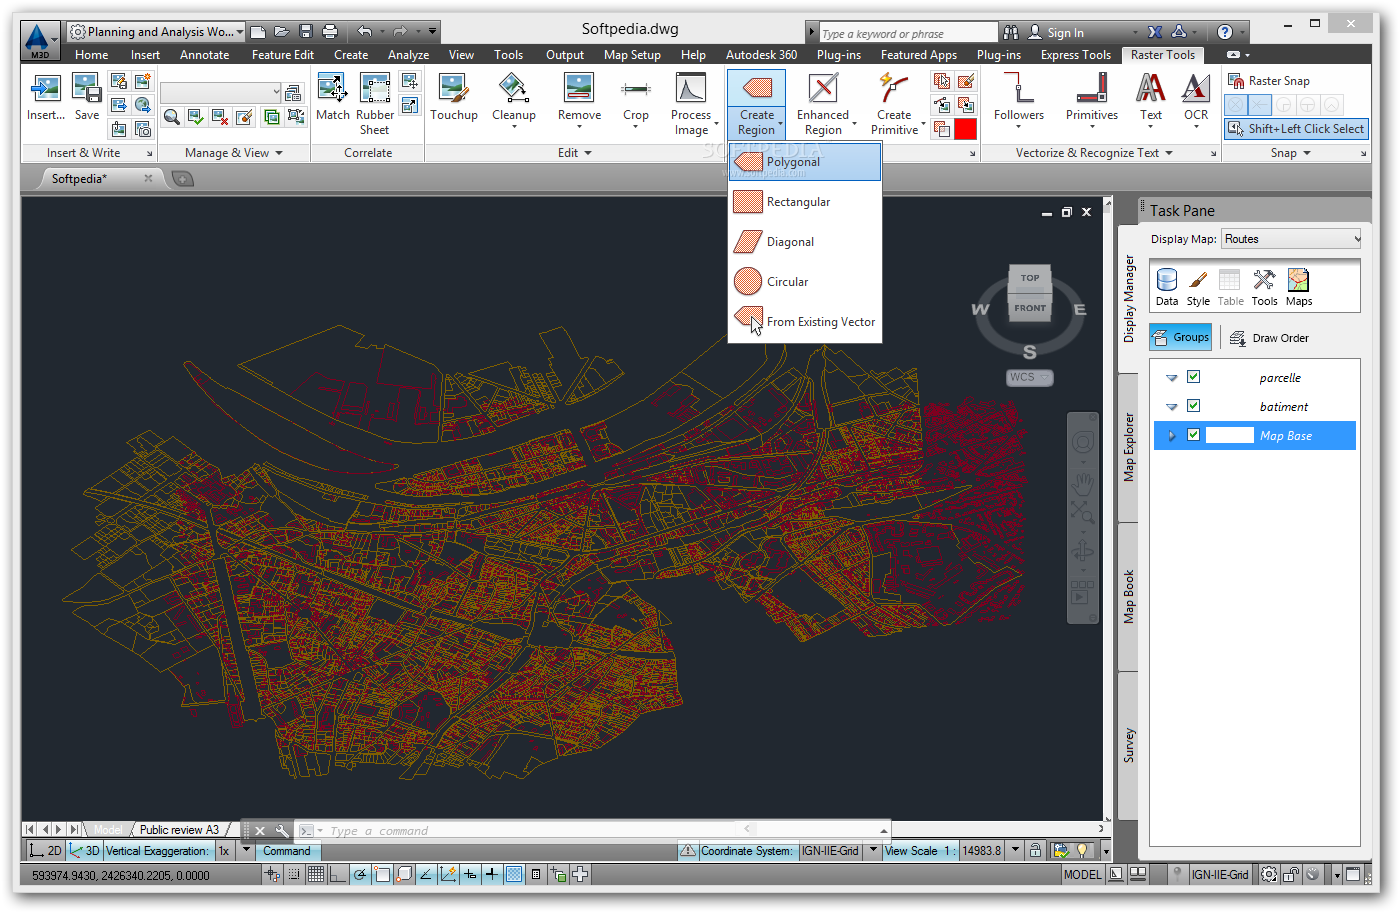
Task: Open the Display Map Routes dropdown
Action: (x=1291, y=239)
